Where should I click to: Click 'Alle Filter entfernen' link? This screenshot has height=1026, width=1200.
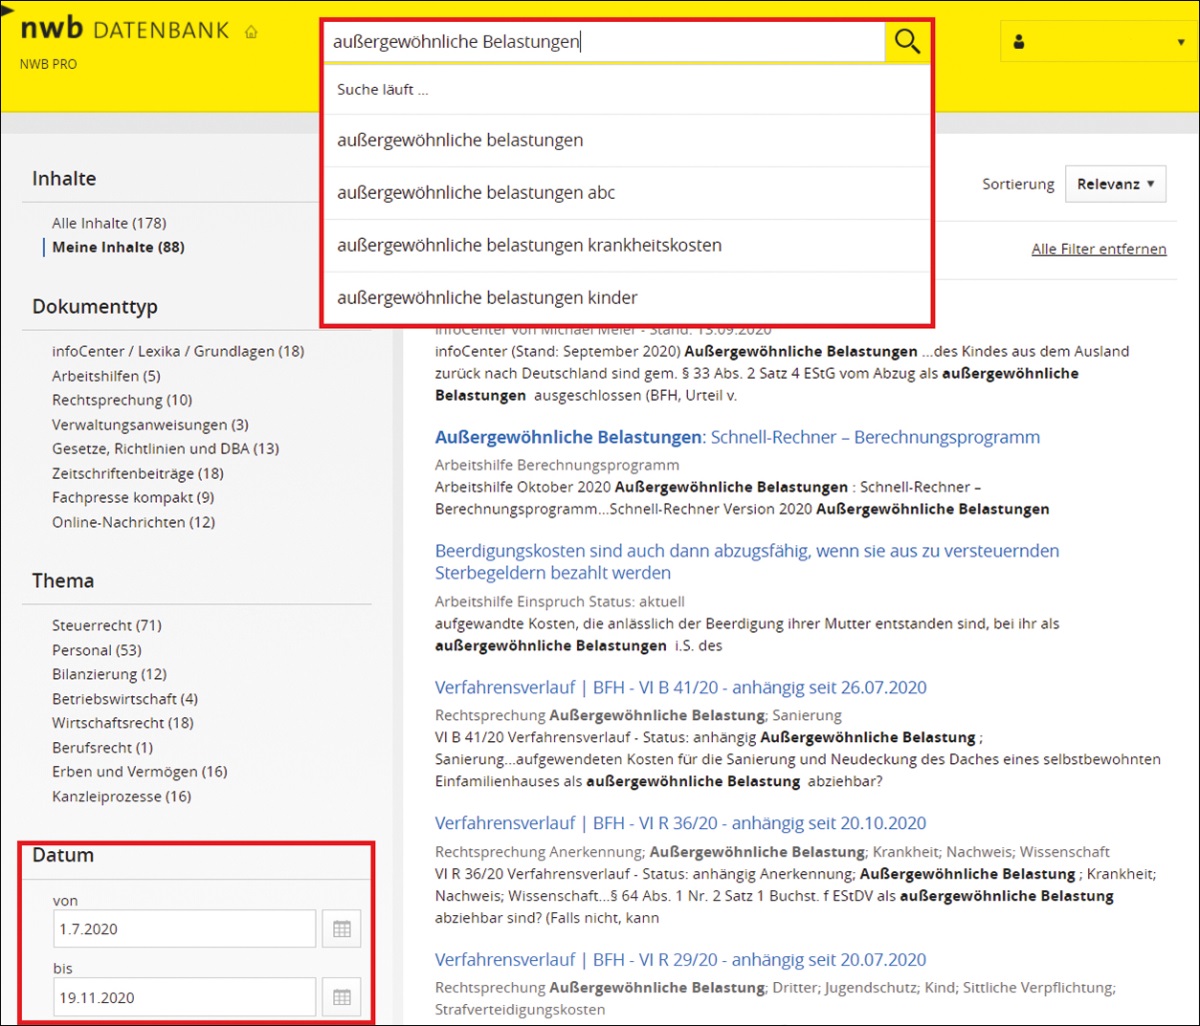point(1098,249)
